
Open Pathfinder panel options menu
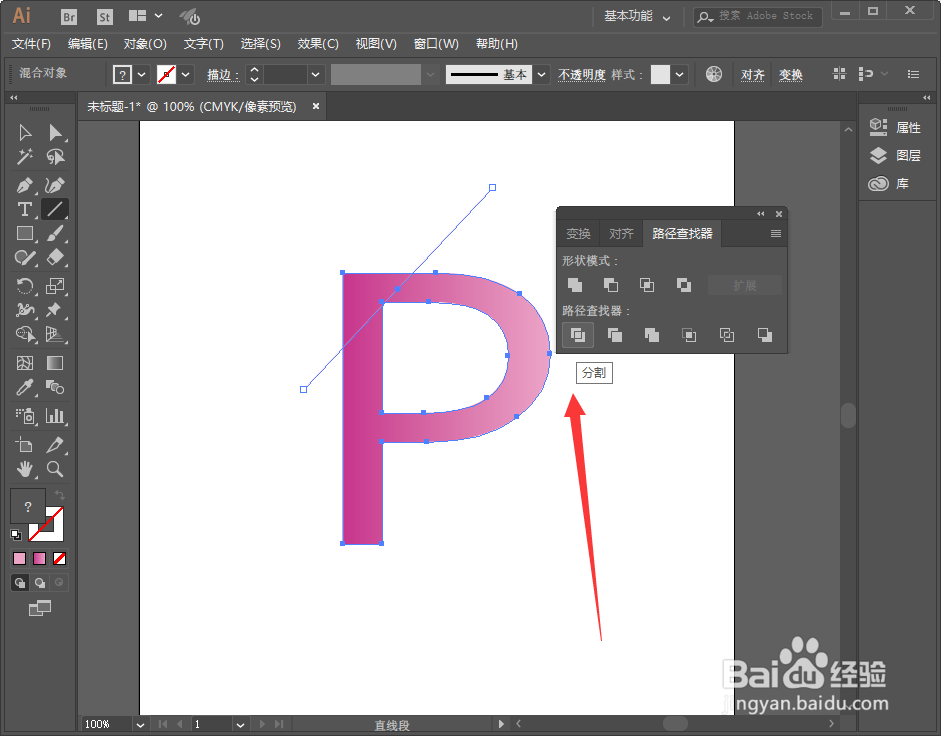pos(776,234)
